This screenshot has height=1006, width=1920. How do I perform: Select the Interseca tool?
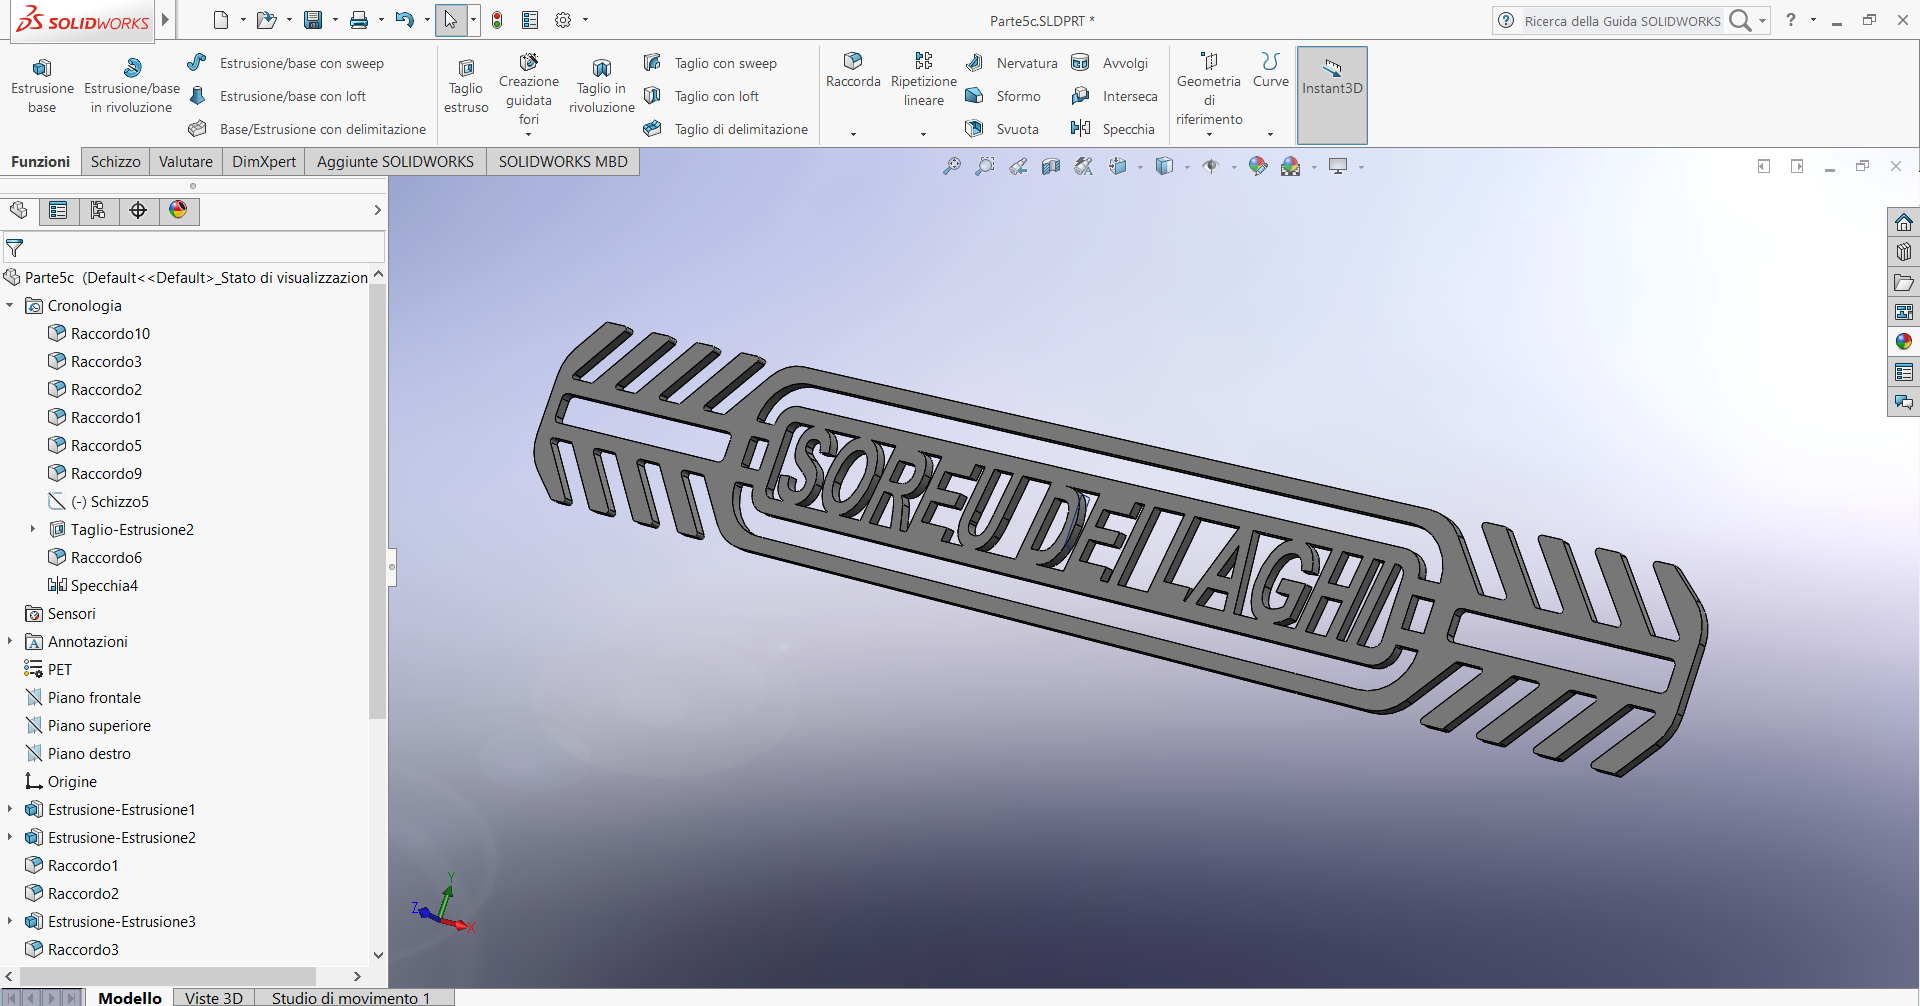pyautogui.click(x=1114, y=96)
